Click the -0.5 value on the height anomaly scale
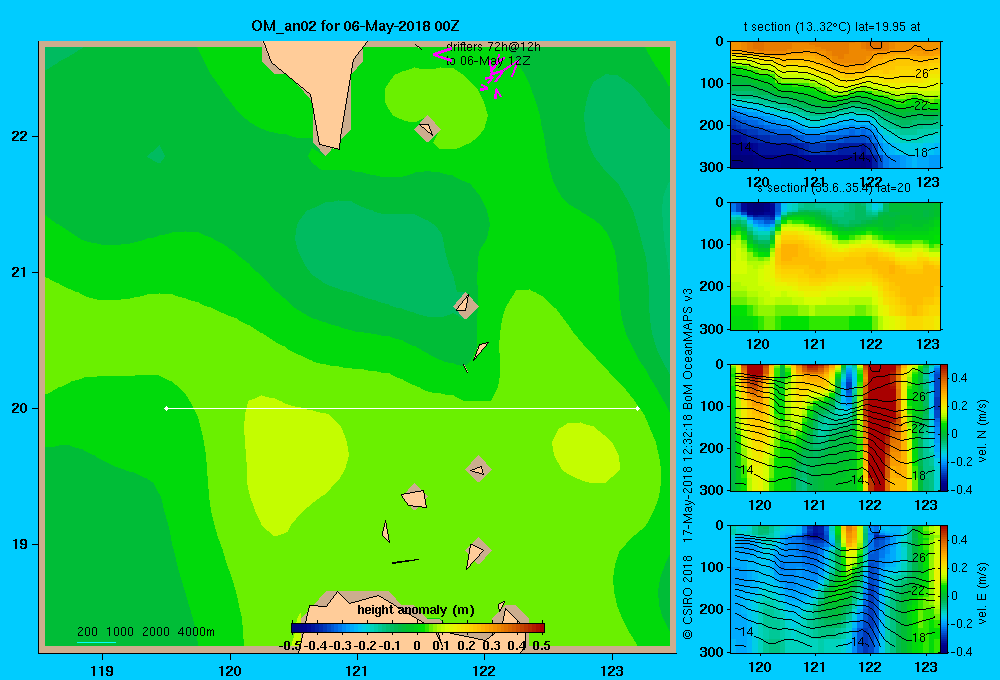The width and height of the screenshot is (1000, 680). pyautogui.click(x=291, y=646)
